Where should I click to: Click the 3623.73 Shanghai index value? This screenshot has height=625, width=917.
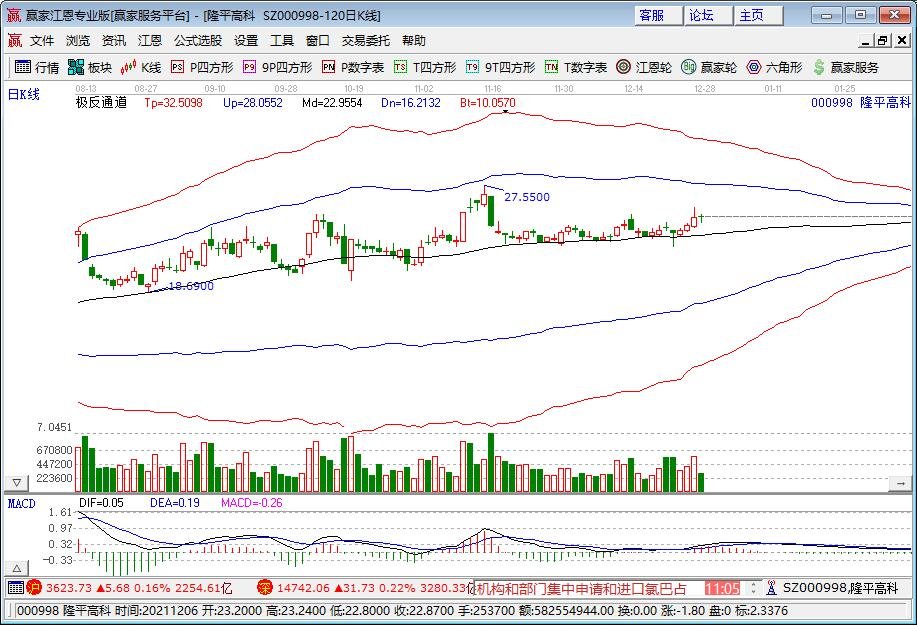coord(69,588)
